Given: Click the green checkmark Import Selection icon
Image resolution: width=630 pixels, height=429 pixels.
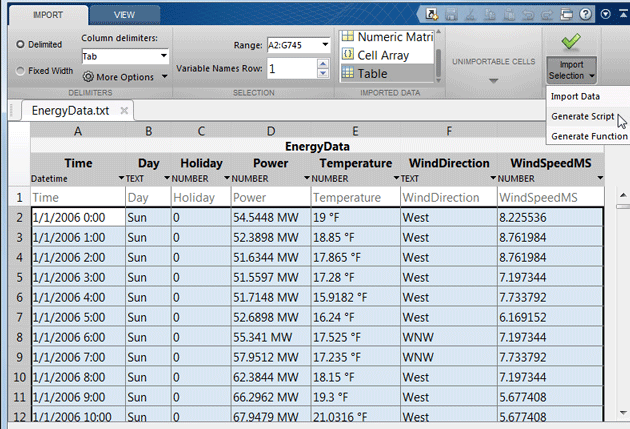Looking at the screenshot, I should coord(571,41).
